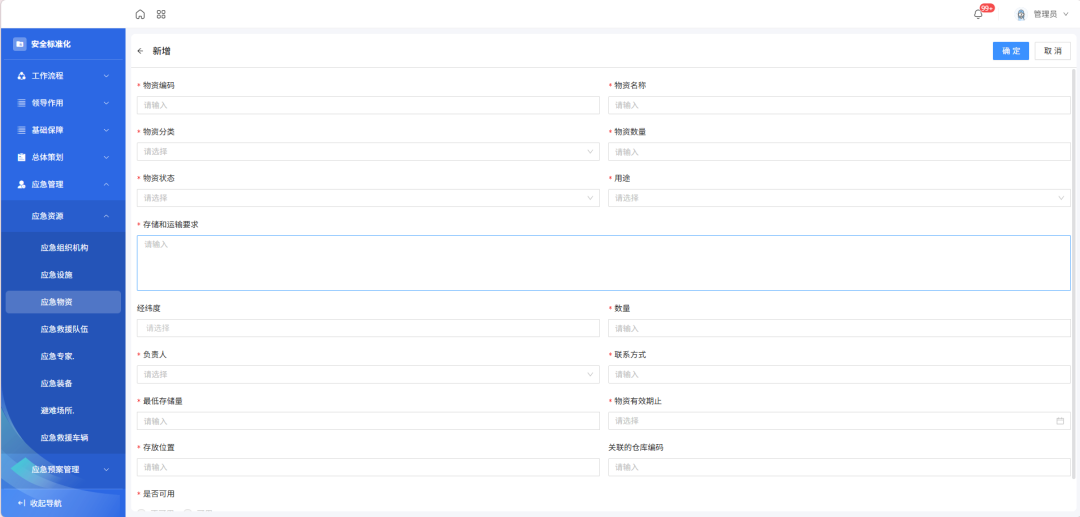Click the 是否可用 field label

point(158,494)
